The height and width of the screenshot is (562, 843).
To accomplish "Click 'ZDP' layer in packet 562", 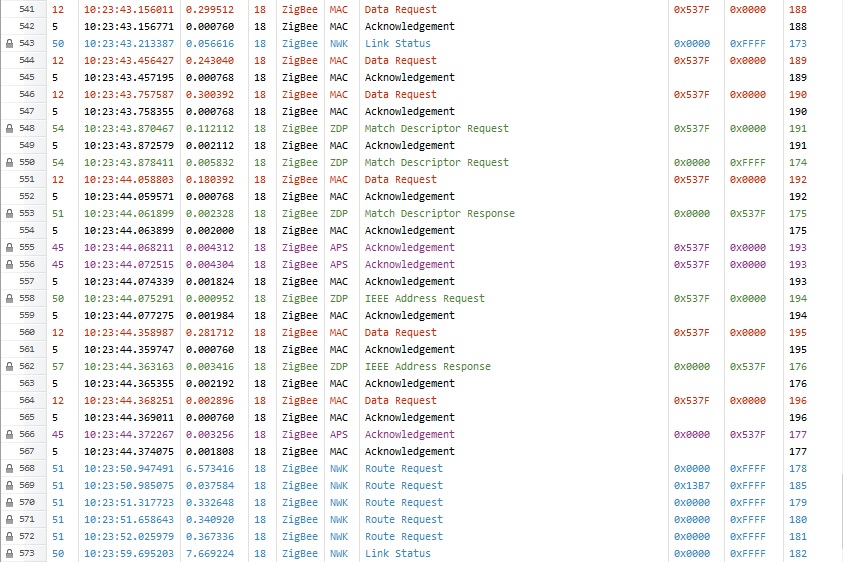I will coord(339,367).
